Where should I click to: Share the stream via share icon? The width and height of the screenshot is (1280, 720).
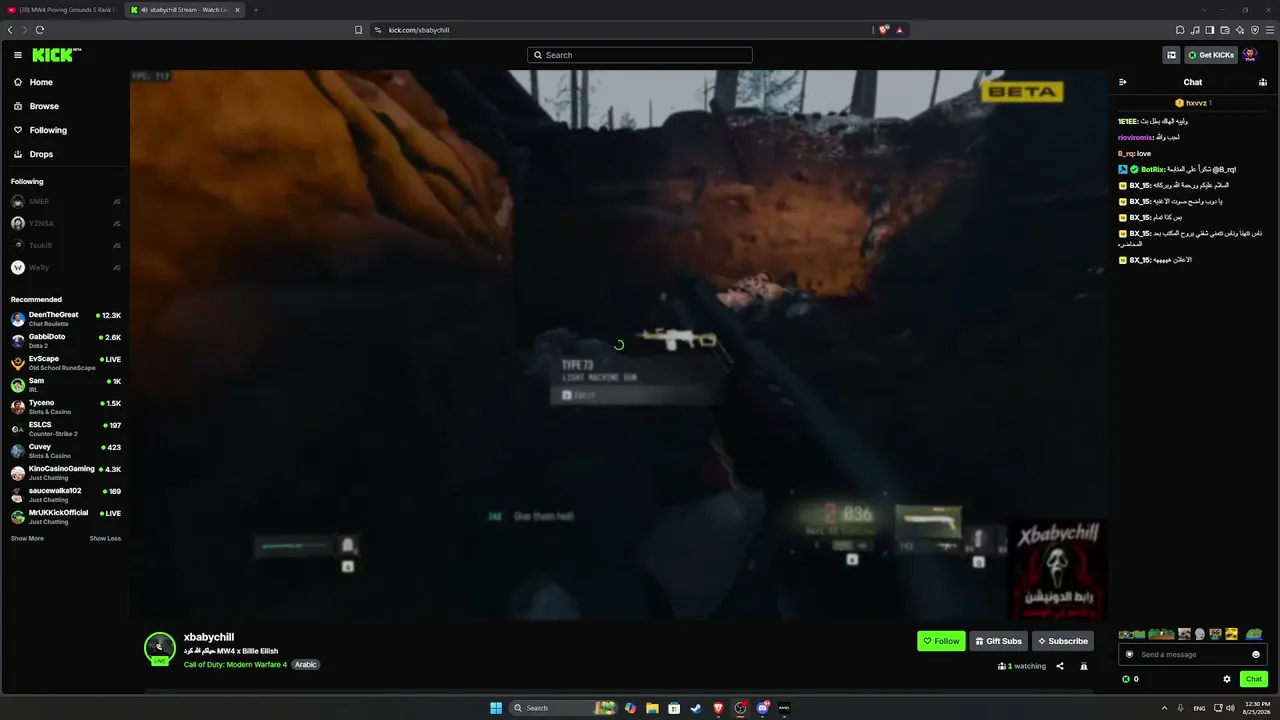pyautogui.click(x=1060, y=666)
